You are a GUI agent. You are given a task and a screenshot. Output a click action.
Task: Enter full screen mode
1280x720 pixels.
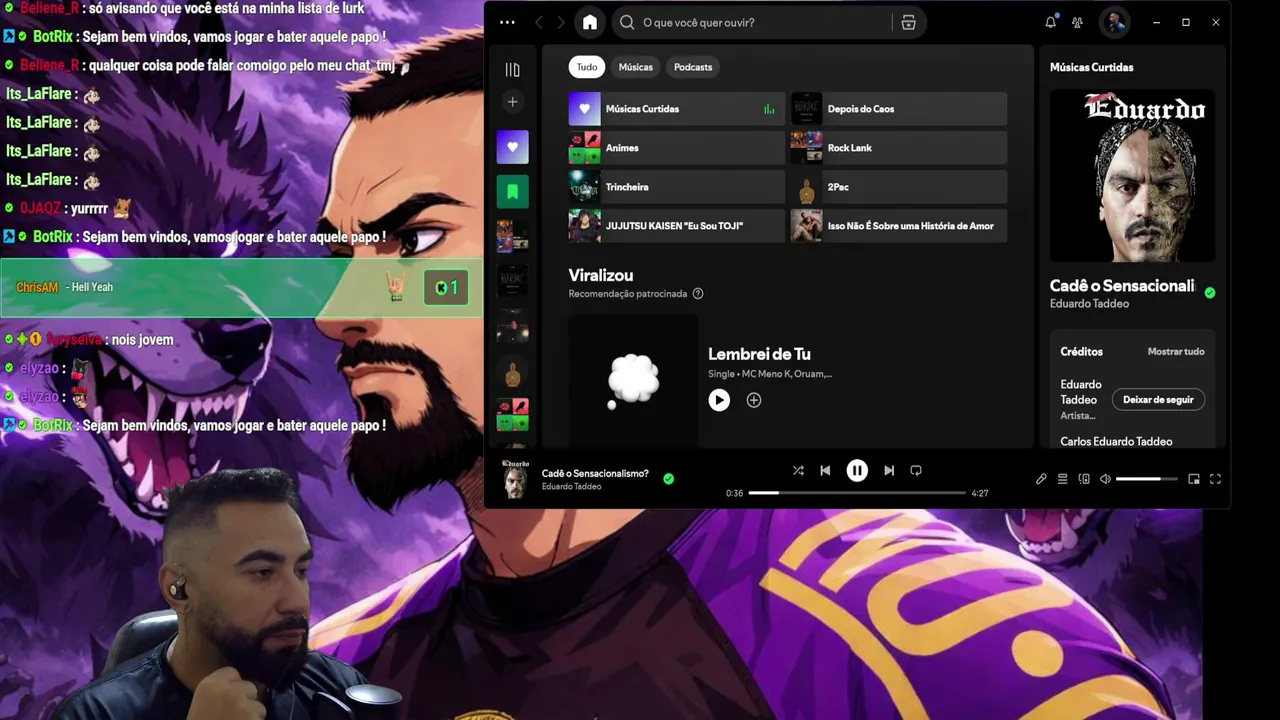click(x=1215, y=479)
